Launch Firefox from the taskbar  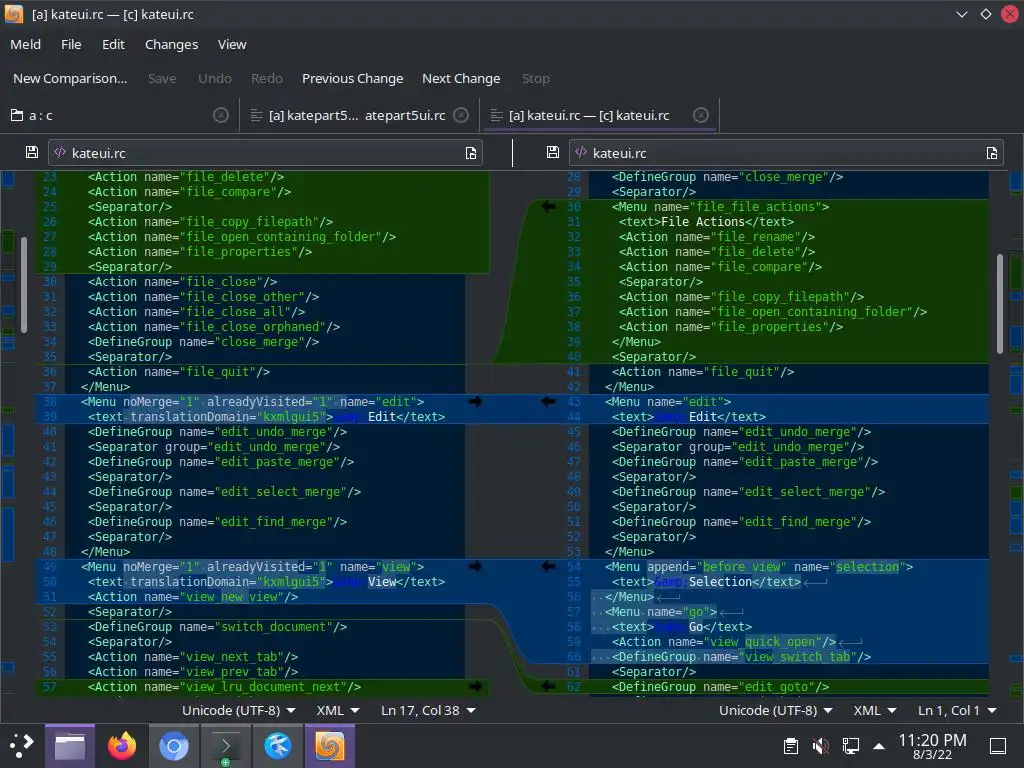pos(121,746)
